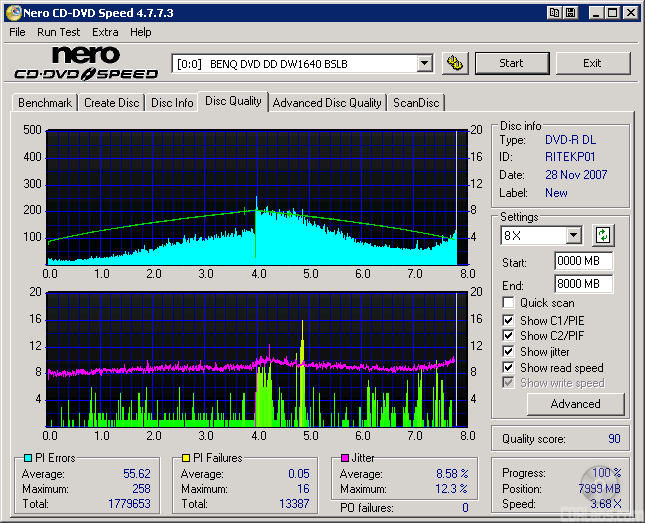Click the End position MB field
The width and height of the screenshot is (645, 523).
(583, 284)
